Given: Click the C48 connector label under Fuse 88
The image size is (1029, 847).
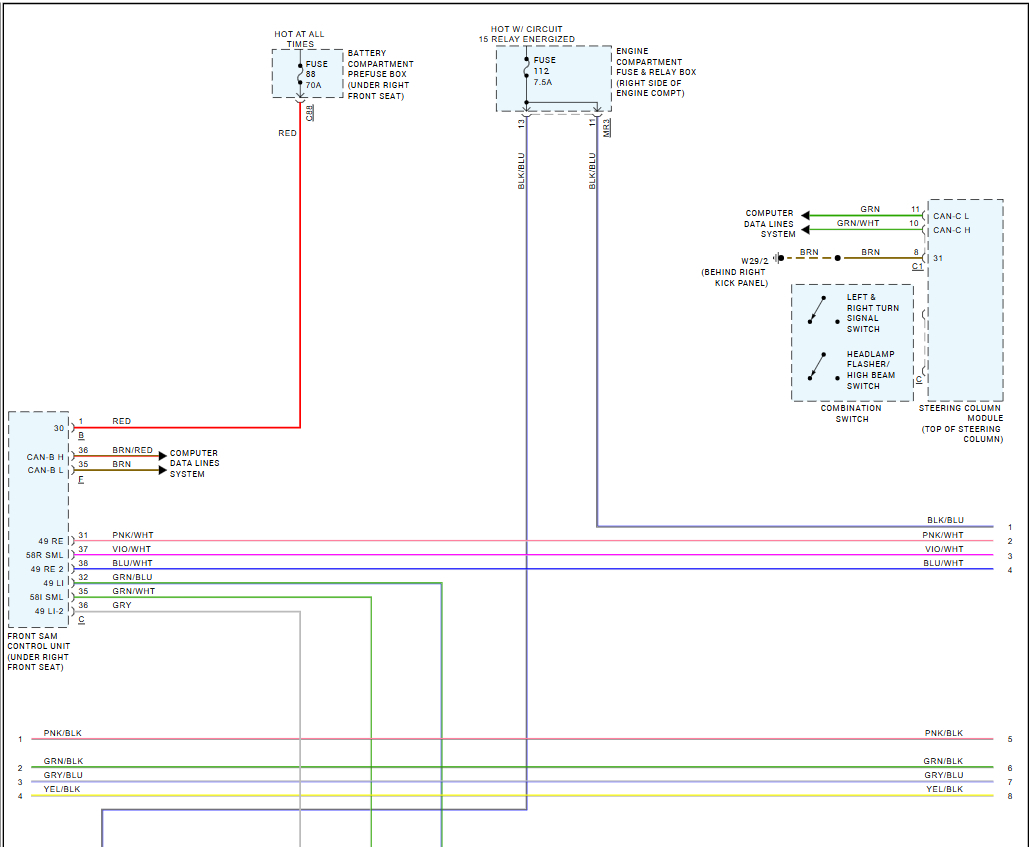Looking at the screenshot, I should click(x=310, y=112).
